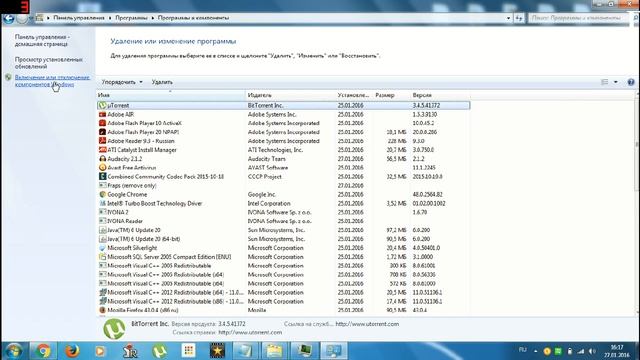Image resolution: width=640 pixels, height=360 pixels.
Task: Click the Java(TM) 6 Update 20 icon
Action: [102, 230]
